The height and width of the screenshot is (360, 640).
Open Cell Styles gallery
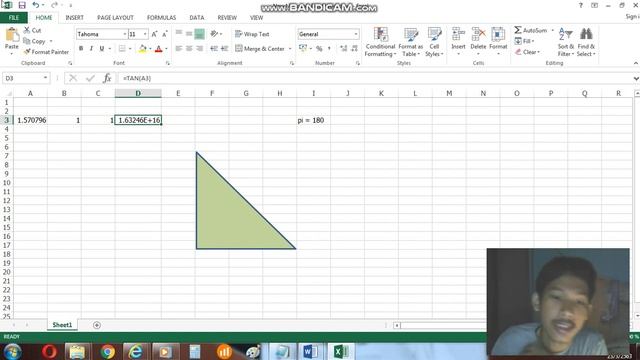(x=434, y=42)
